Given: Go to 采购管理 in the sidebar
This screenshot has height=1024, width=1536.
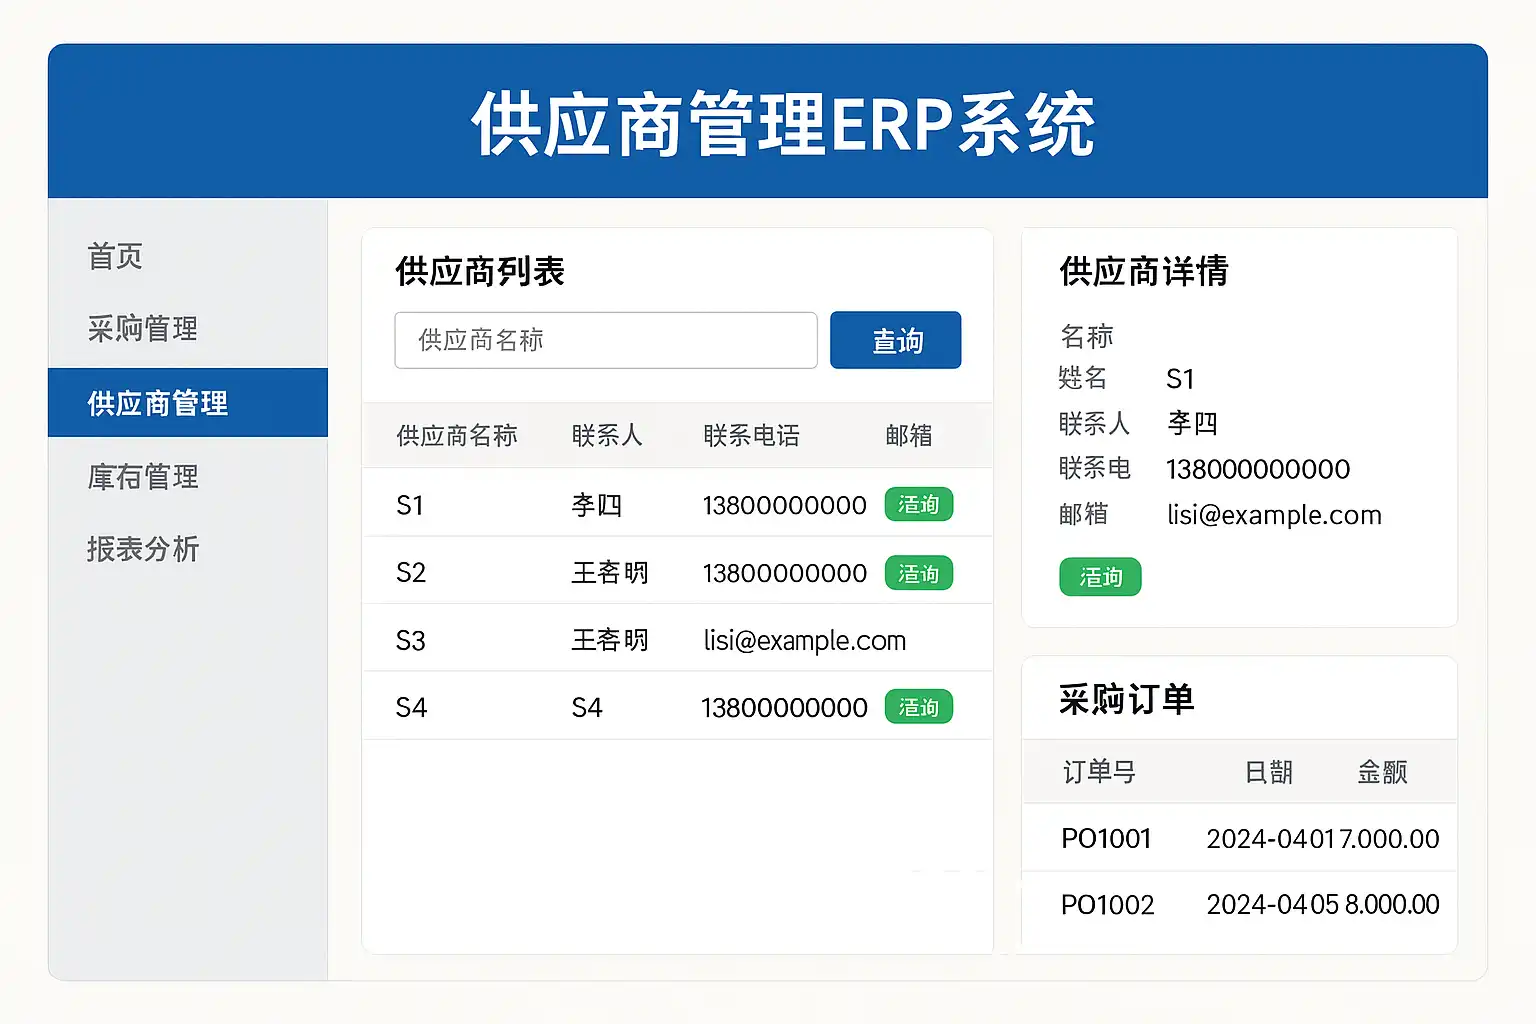Looking at the screenshot, I should point(142,329).
